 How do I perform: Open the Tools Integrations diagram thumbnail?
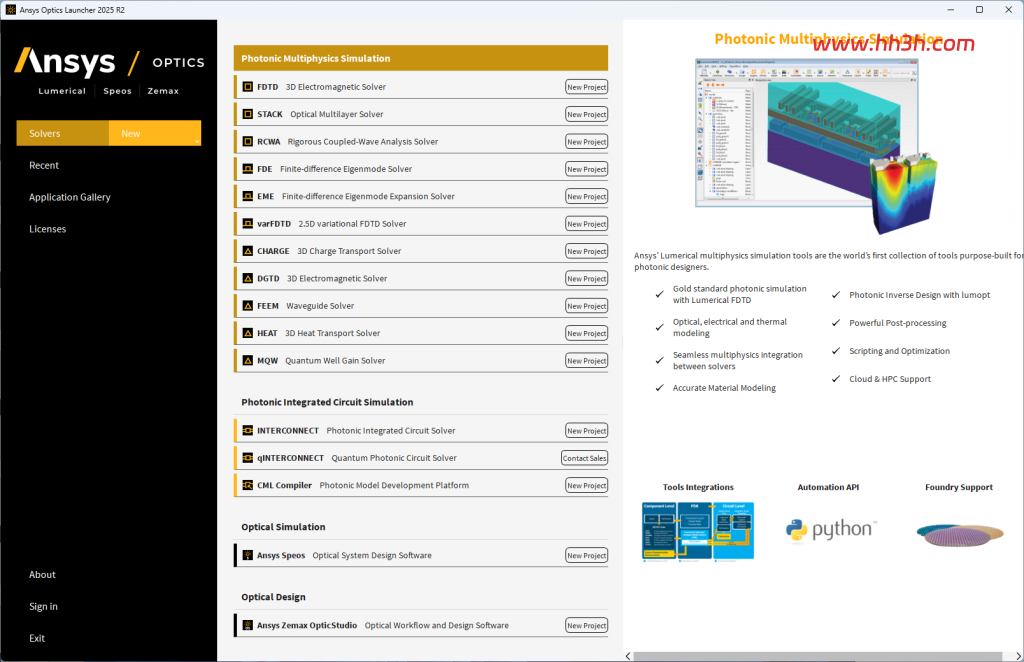click(x=698, y=531)
